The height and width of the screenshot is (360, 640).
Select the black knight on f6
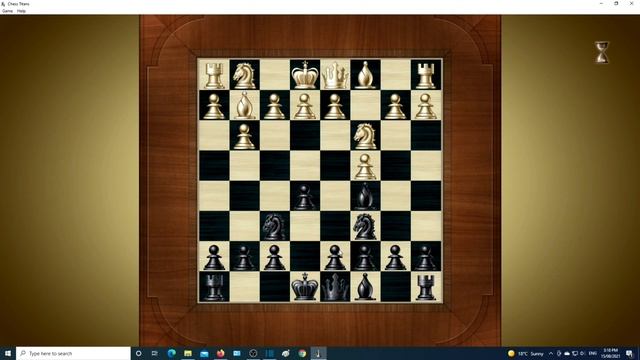coord(274,227)
